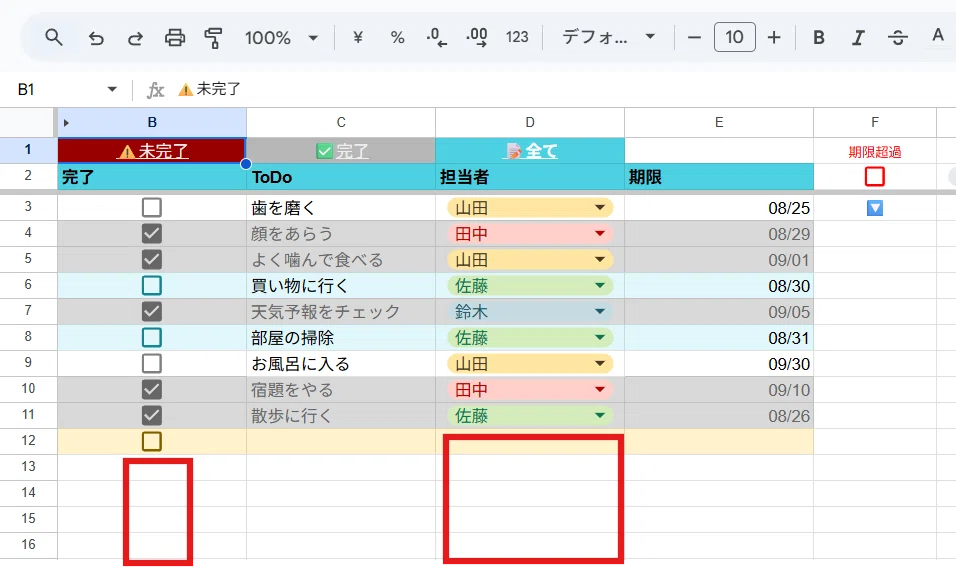Uncheck the box for 宿題をやる
956x567 pixels.
(x=152, y=390)
